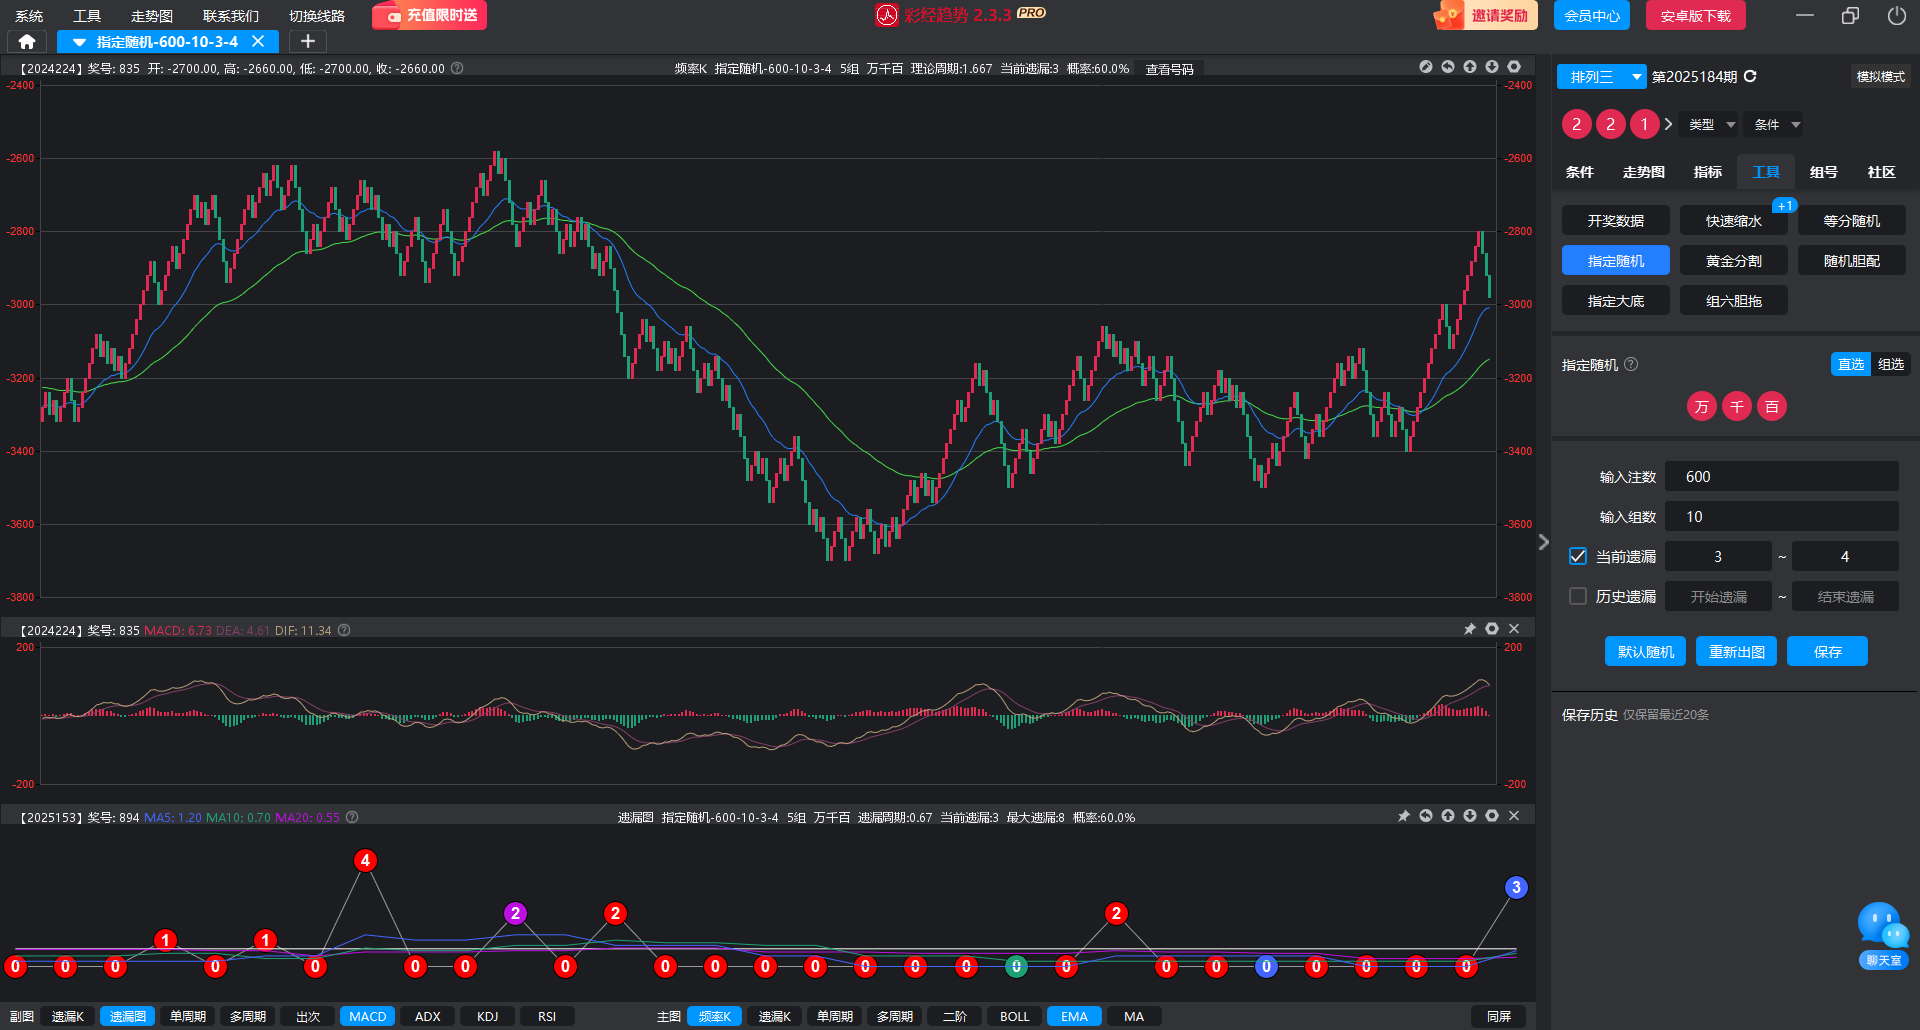Close the MACD sub-chart panel
The width and height of the screenshot is (1920, 1030).
coord(1514,629)
